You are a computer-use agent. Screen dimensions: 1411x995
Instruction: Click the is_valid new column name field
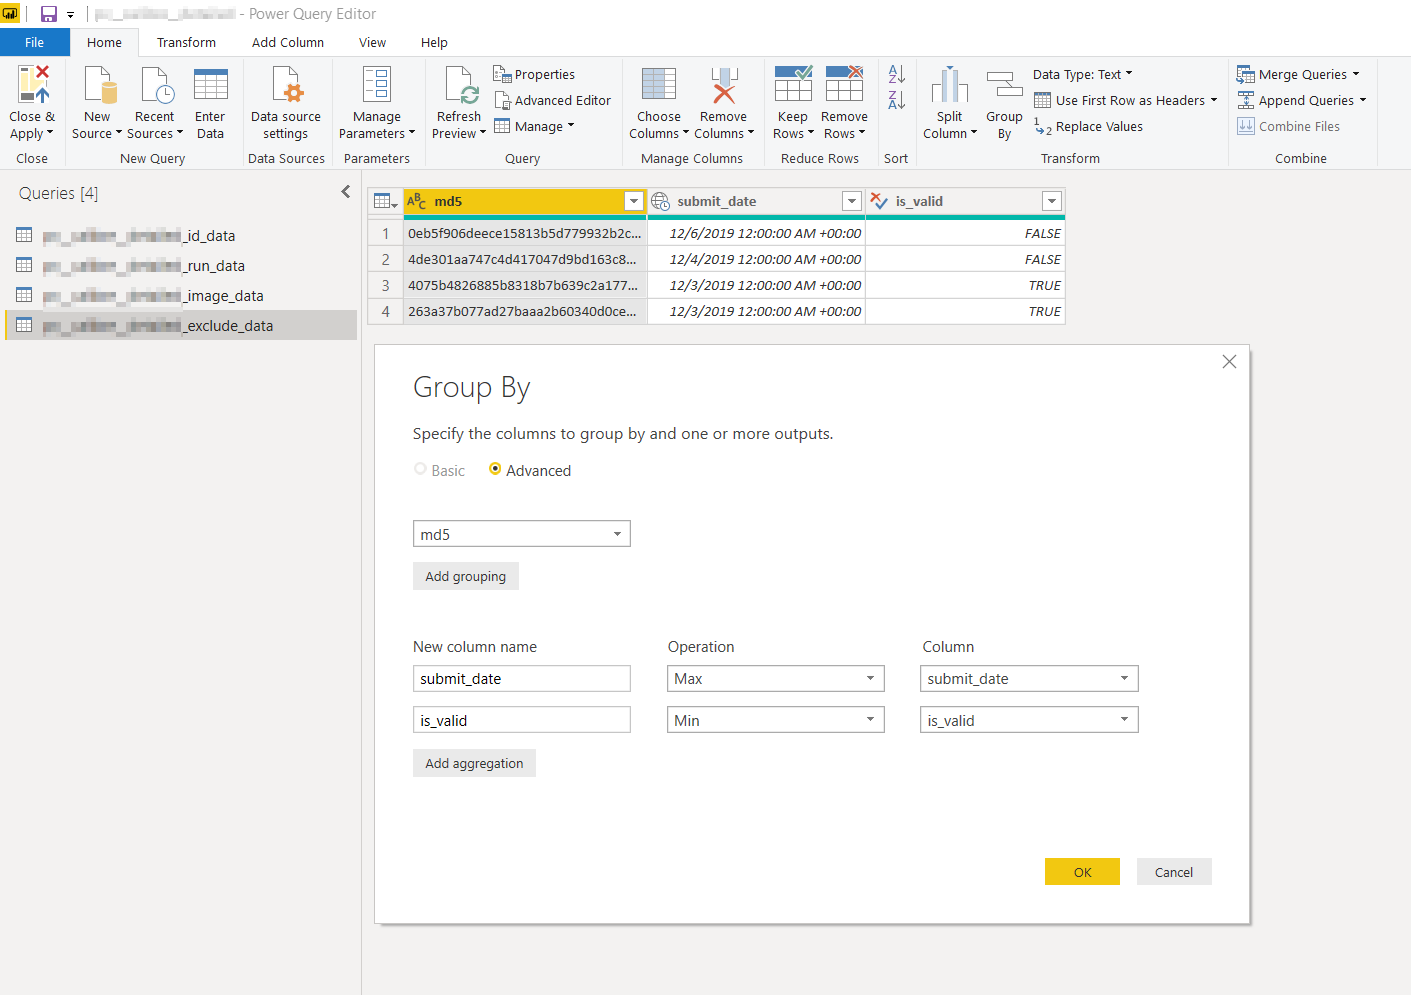pos(522,720)
